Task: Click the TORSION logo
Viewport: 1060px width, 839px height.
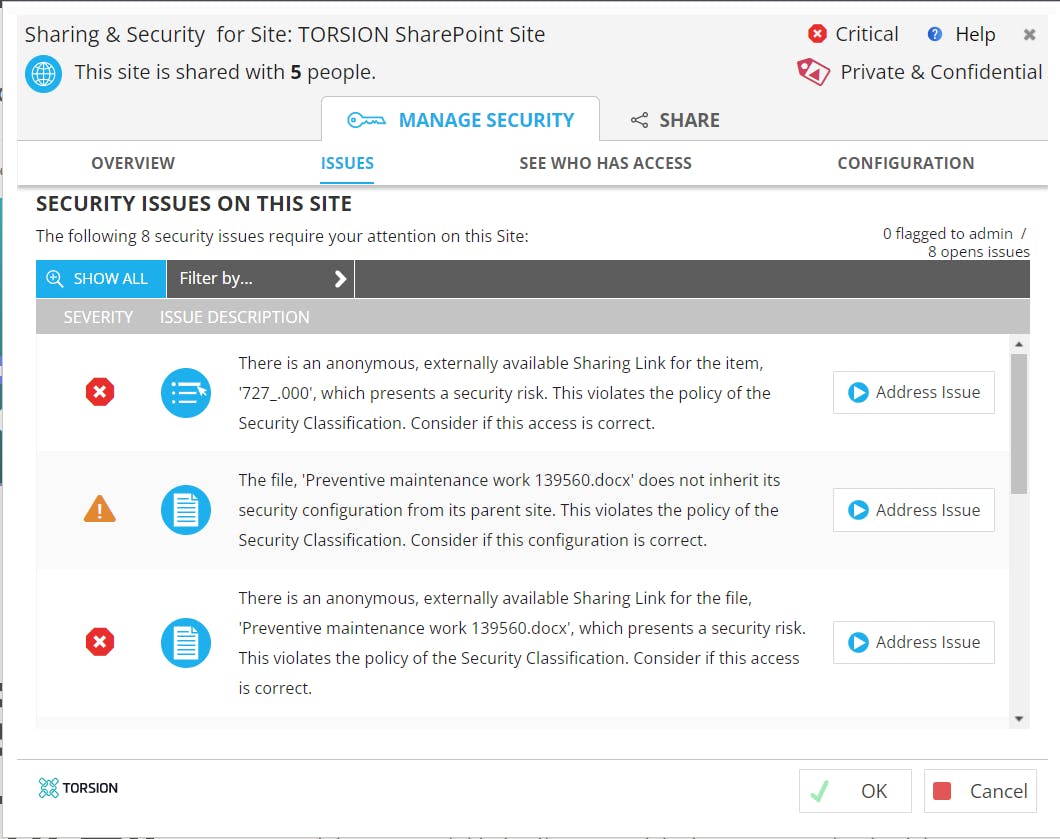Action: click(78, 788)
